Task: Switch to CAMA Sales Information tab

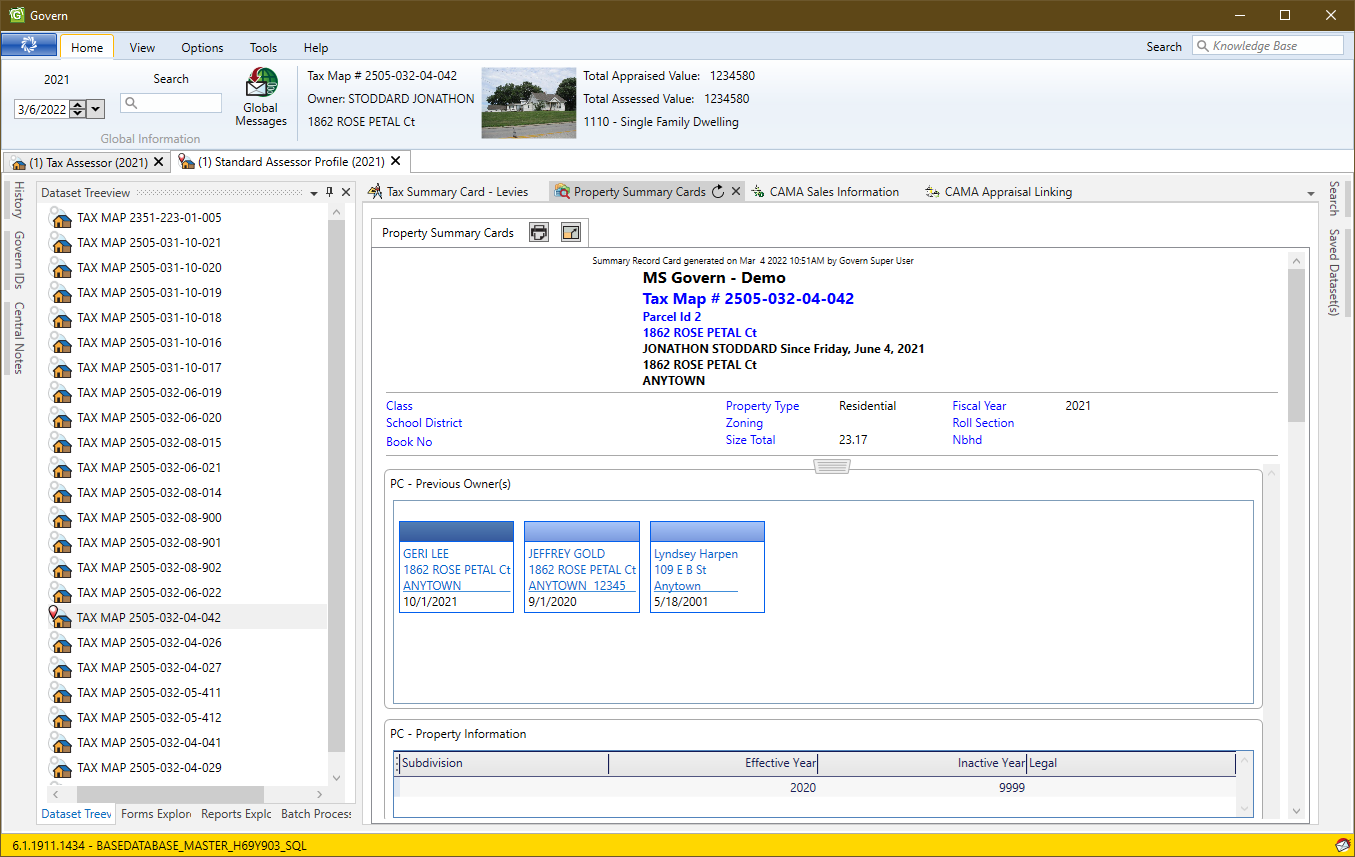Action: coord(833,192)
